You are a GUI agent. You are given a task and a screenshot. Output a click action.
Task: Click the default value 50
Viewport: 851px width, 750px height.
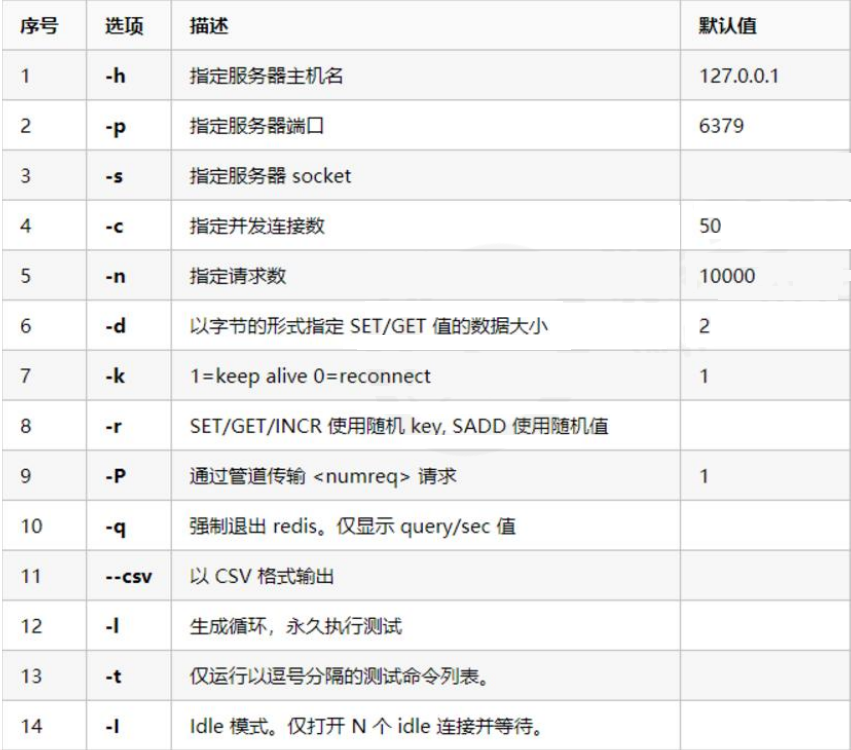point(710,226)
